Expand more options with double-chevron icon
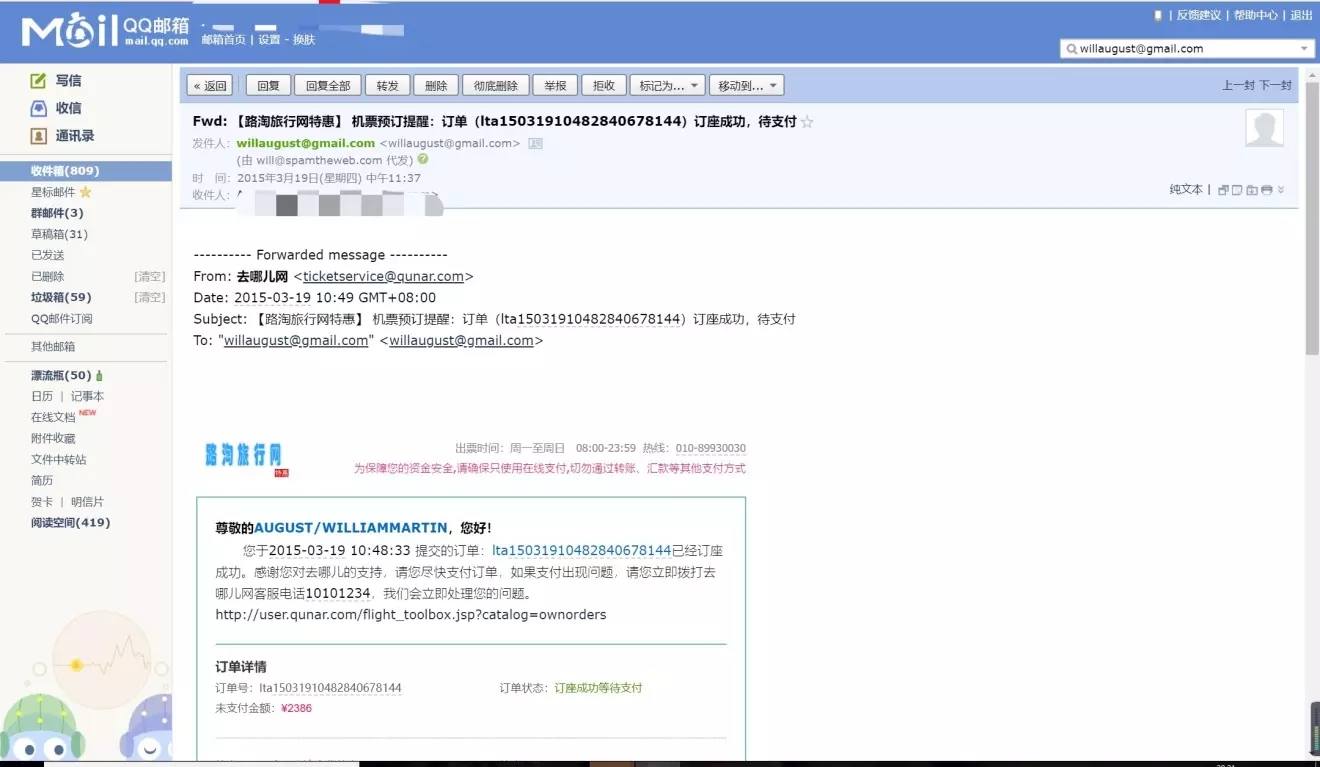 pos(1281,190)
